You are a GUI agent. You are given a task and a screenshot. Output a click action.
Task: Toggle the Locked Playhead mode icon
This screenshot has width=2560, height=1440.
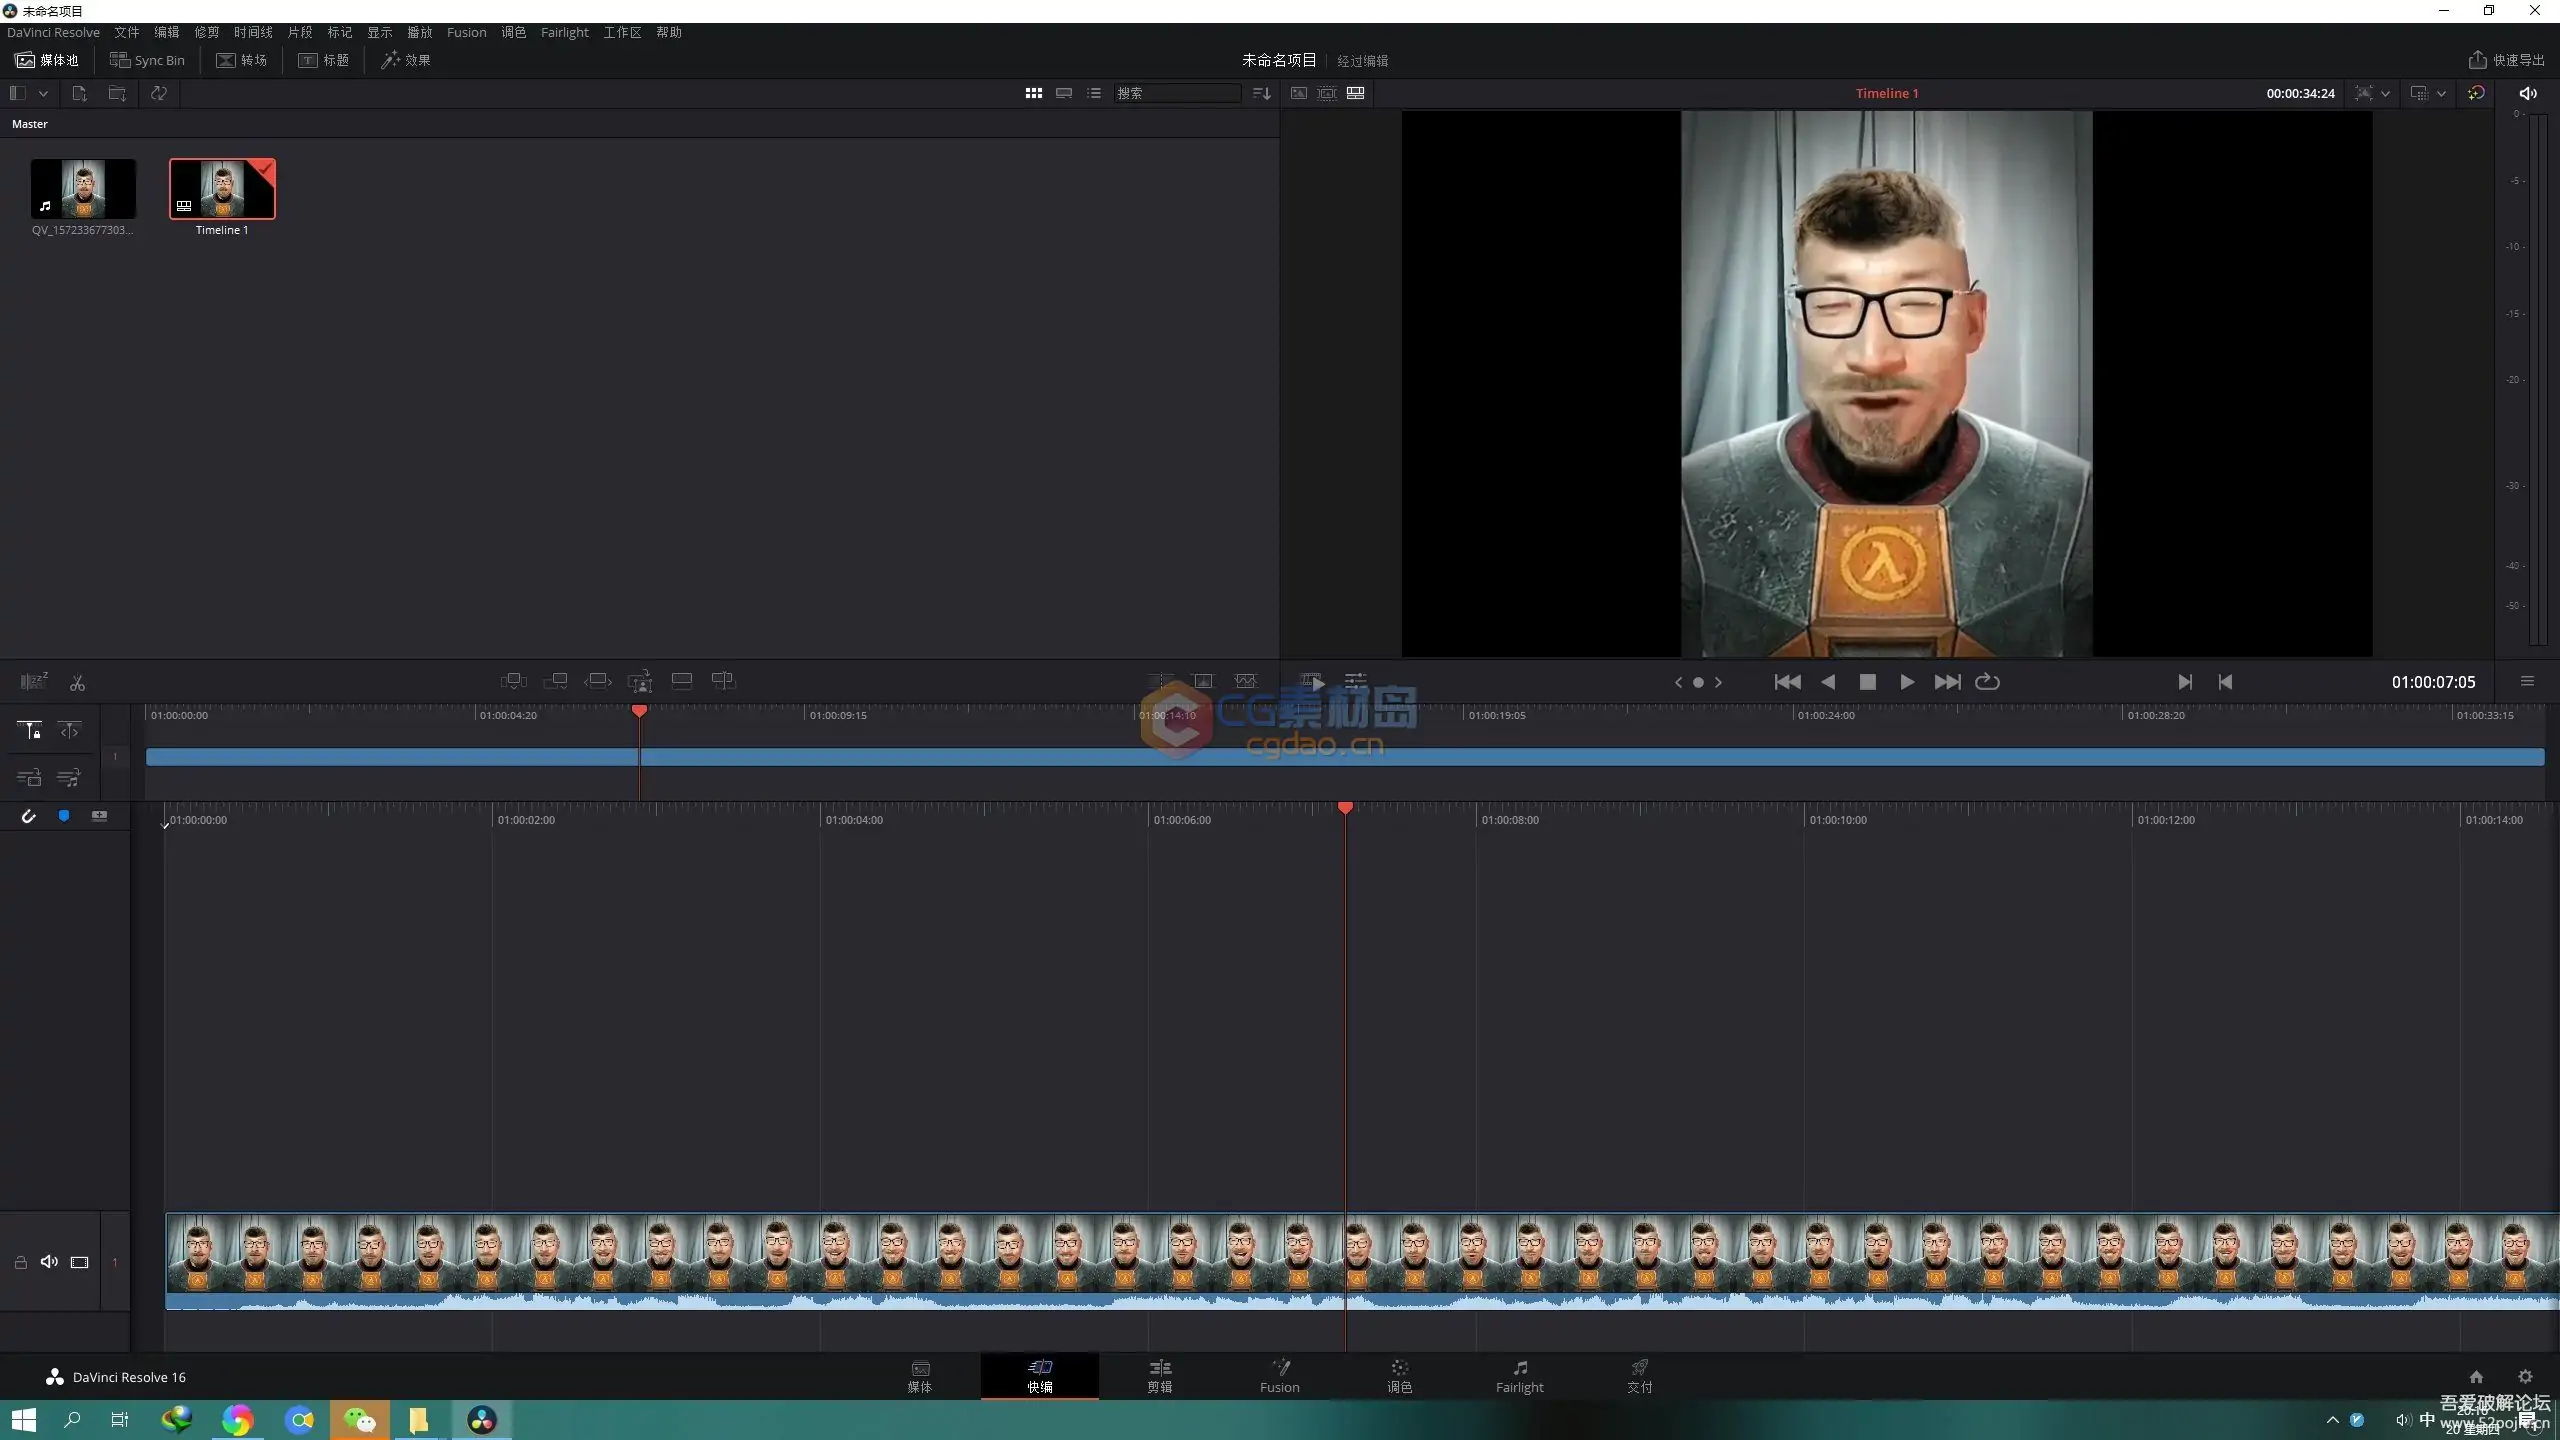tap(29, 731)
